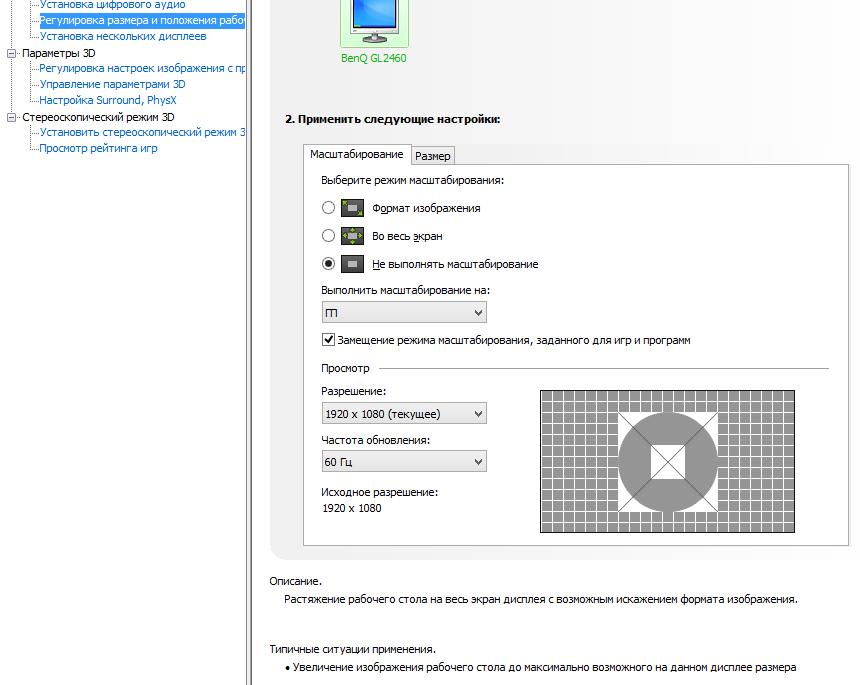
Task: Click the no-scaling mode icon
Action: [352, 264]
